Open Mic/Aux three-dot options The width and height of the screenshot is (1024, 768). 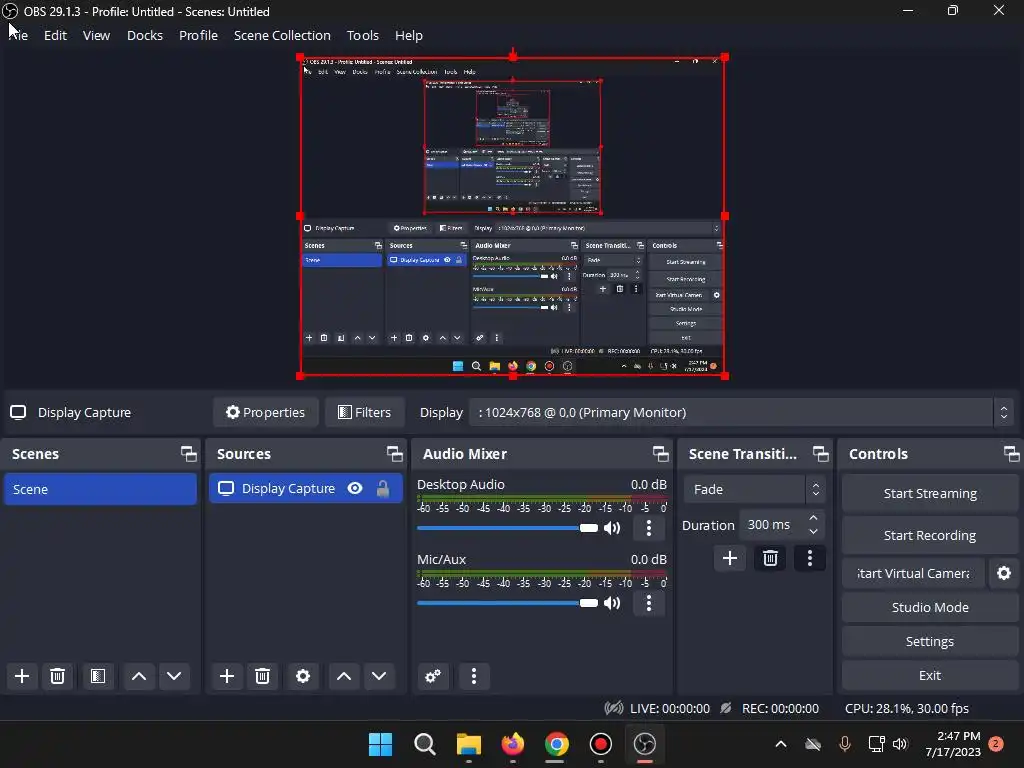pos(648,603)
